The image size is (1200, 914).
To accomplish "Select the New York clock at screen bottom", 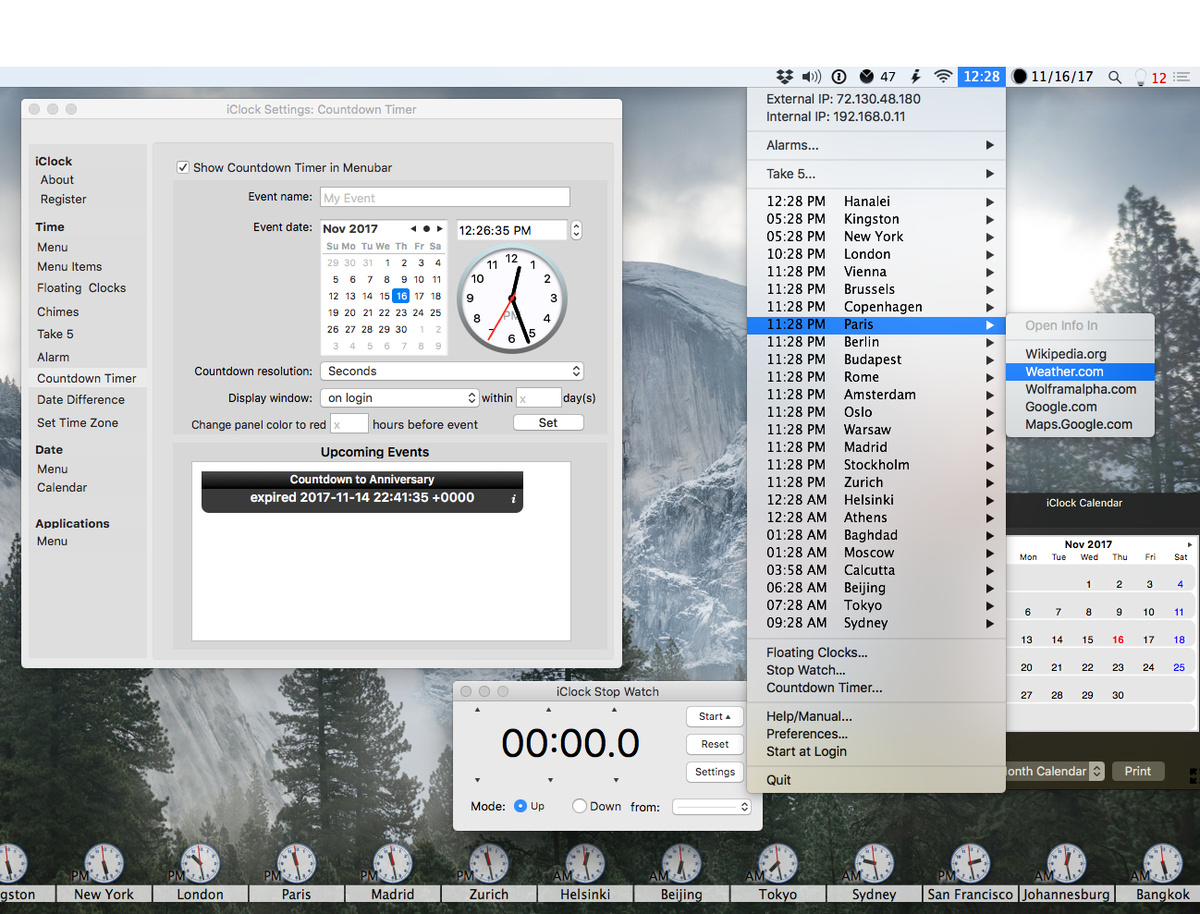I will click(x=103, y=862).
